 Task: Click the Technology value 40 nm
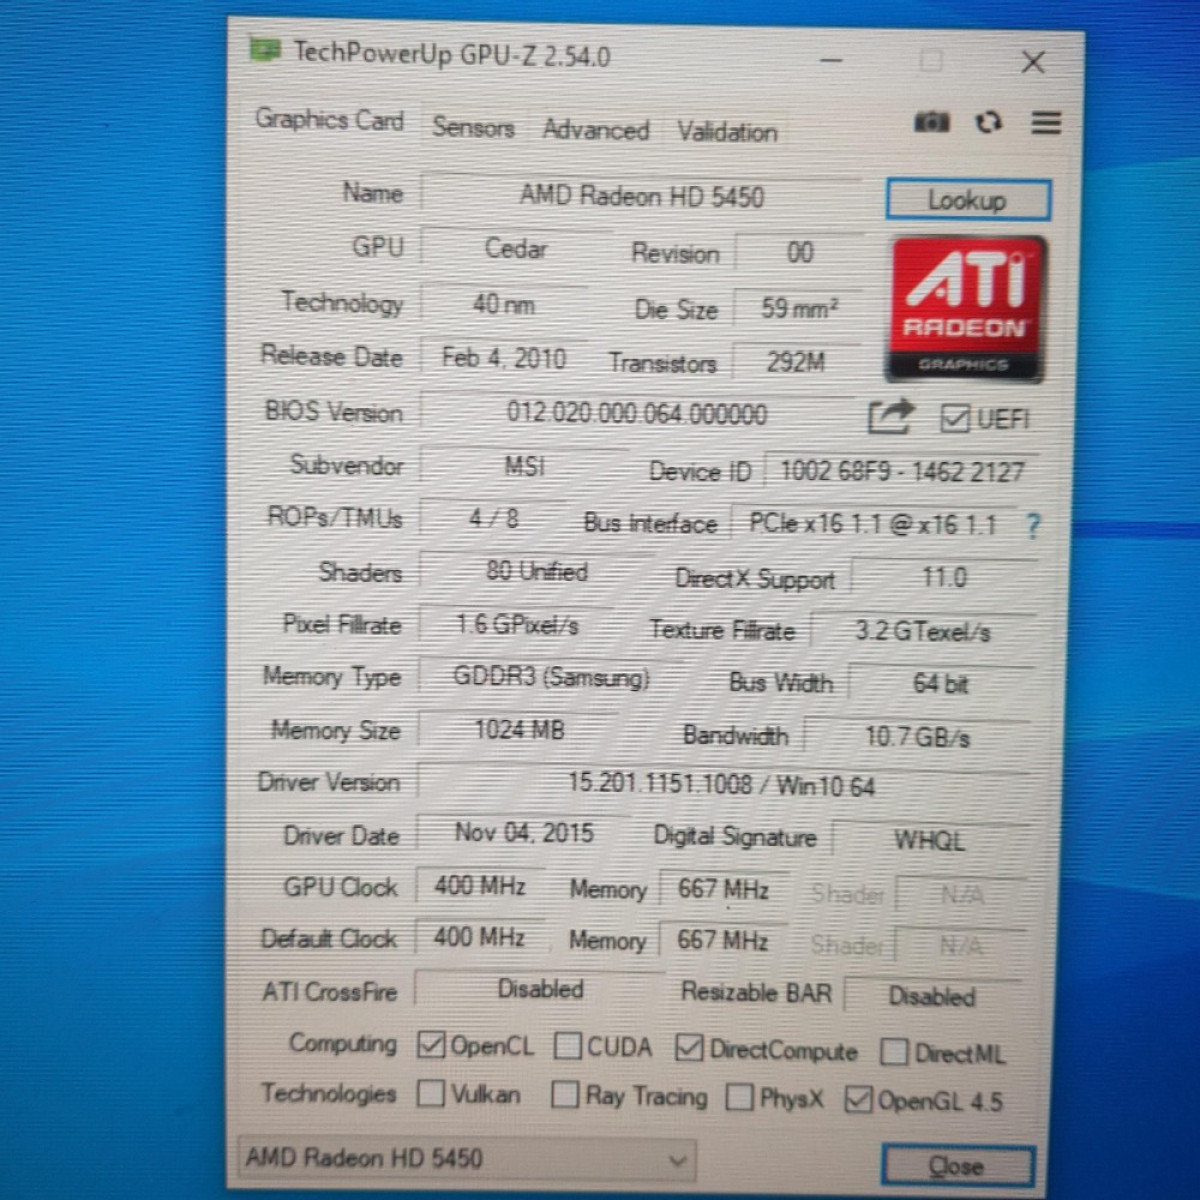504,304
